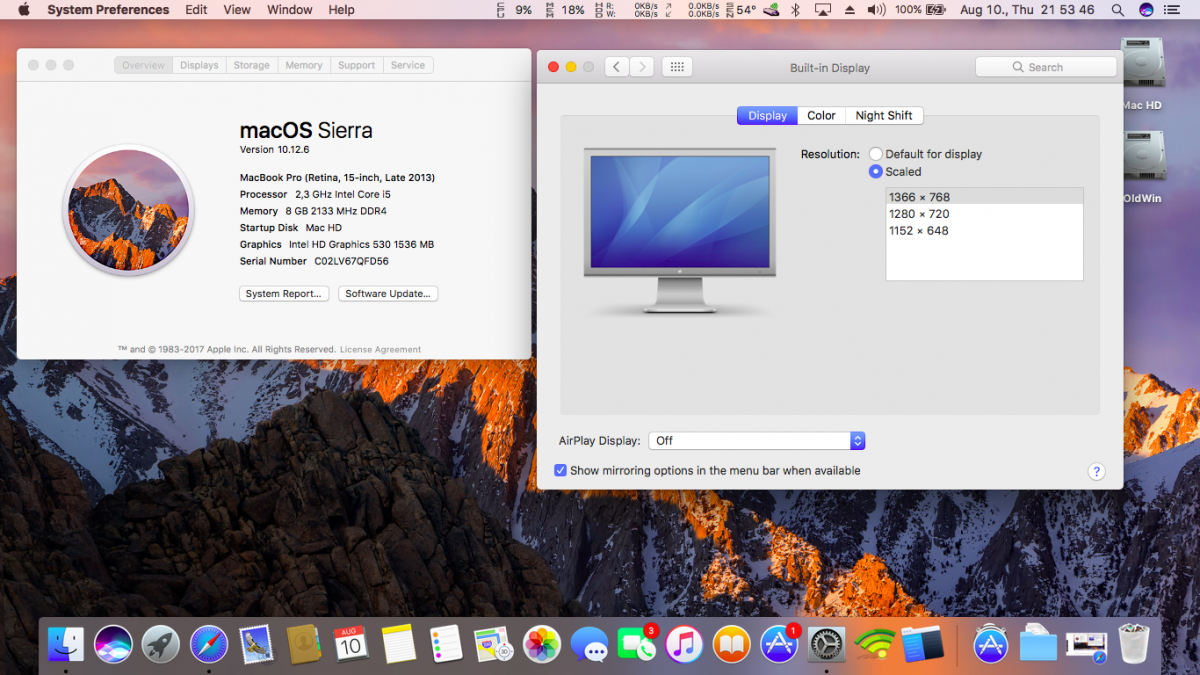Open FaceTime with the notification badge
The width and height of the screenshot is (1200, 675).
(636, 644)
